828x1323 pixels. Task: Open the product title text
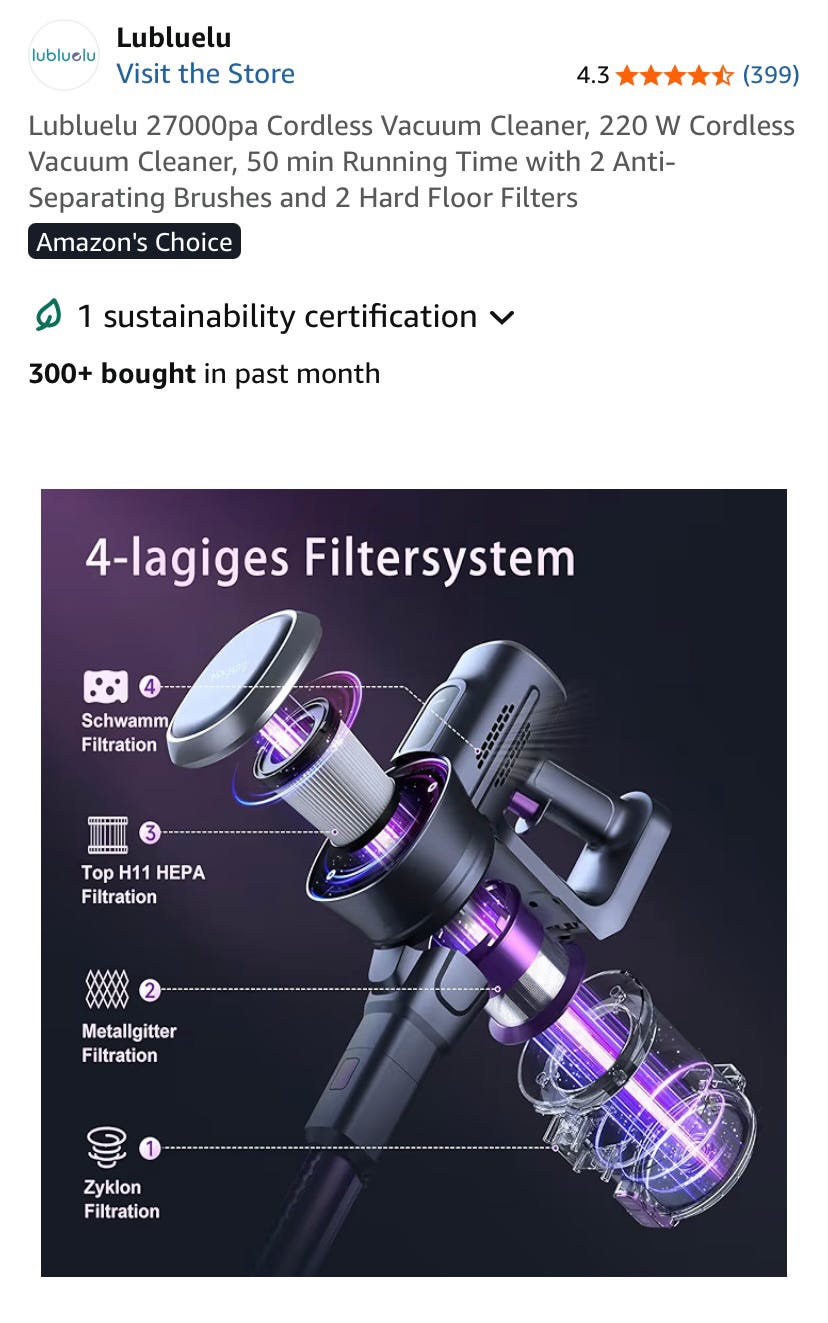(412, 162)
